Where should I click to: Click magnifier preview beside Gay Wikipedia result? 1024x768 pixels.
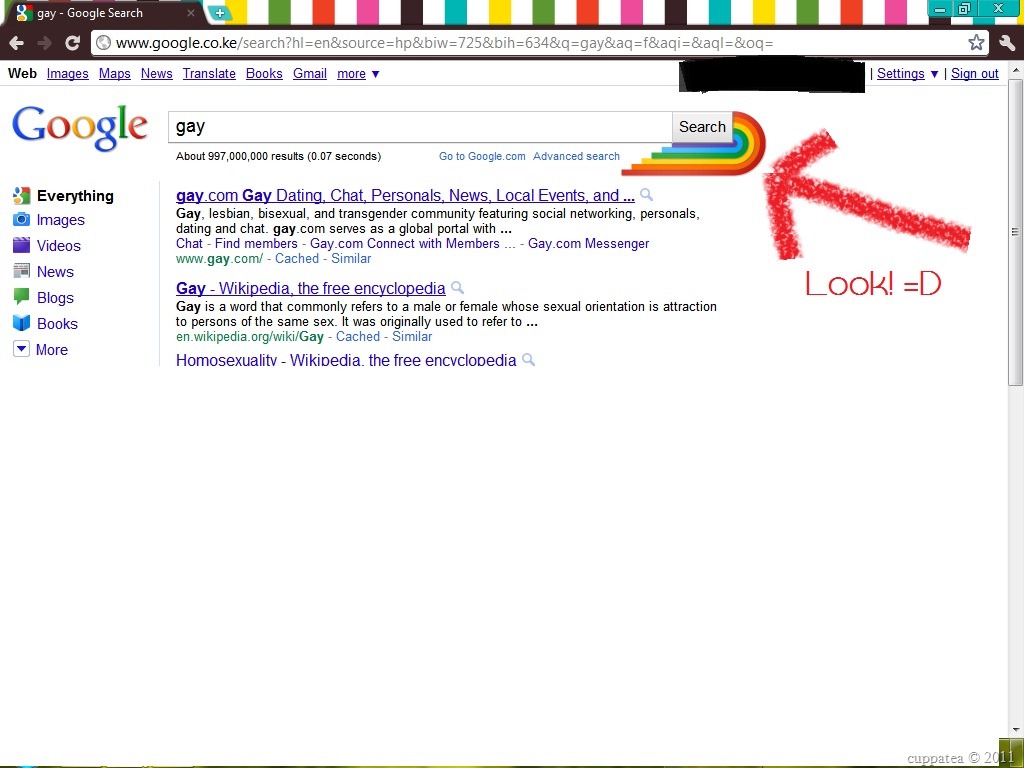(x=457, y=287)
